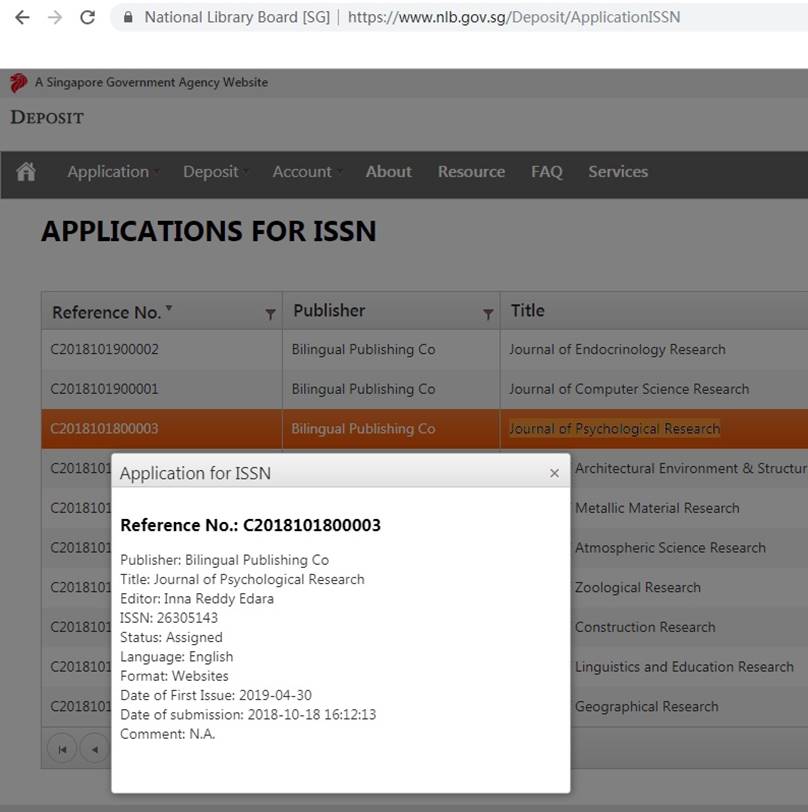Click A Singapore Government Agency Website text
Image resolution: width=808 pixels, height=812 pixels.
(x=151, y=82)
